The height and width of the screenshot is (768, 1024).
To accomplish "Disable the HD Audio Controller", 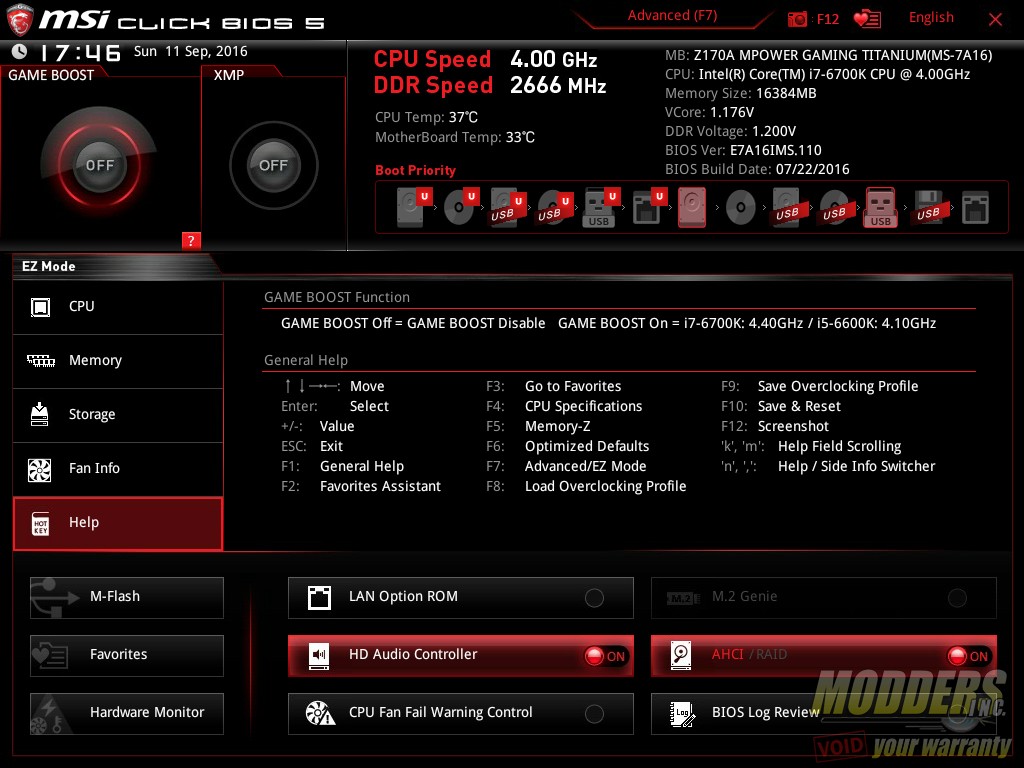I will click(460, 655).
